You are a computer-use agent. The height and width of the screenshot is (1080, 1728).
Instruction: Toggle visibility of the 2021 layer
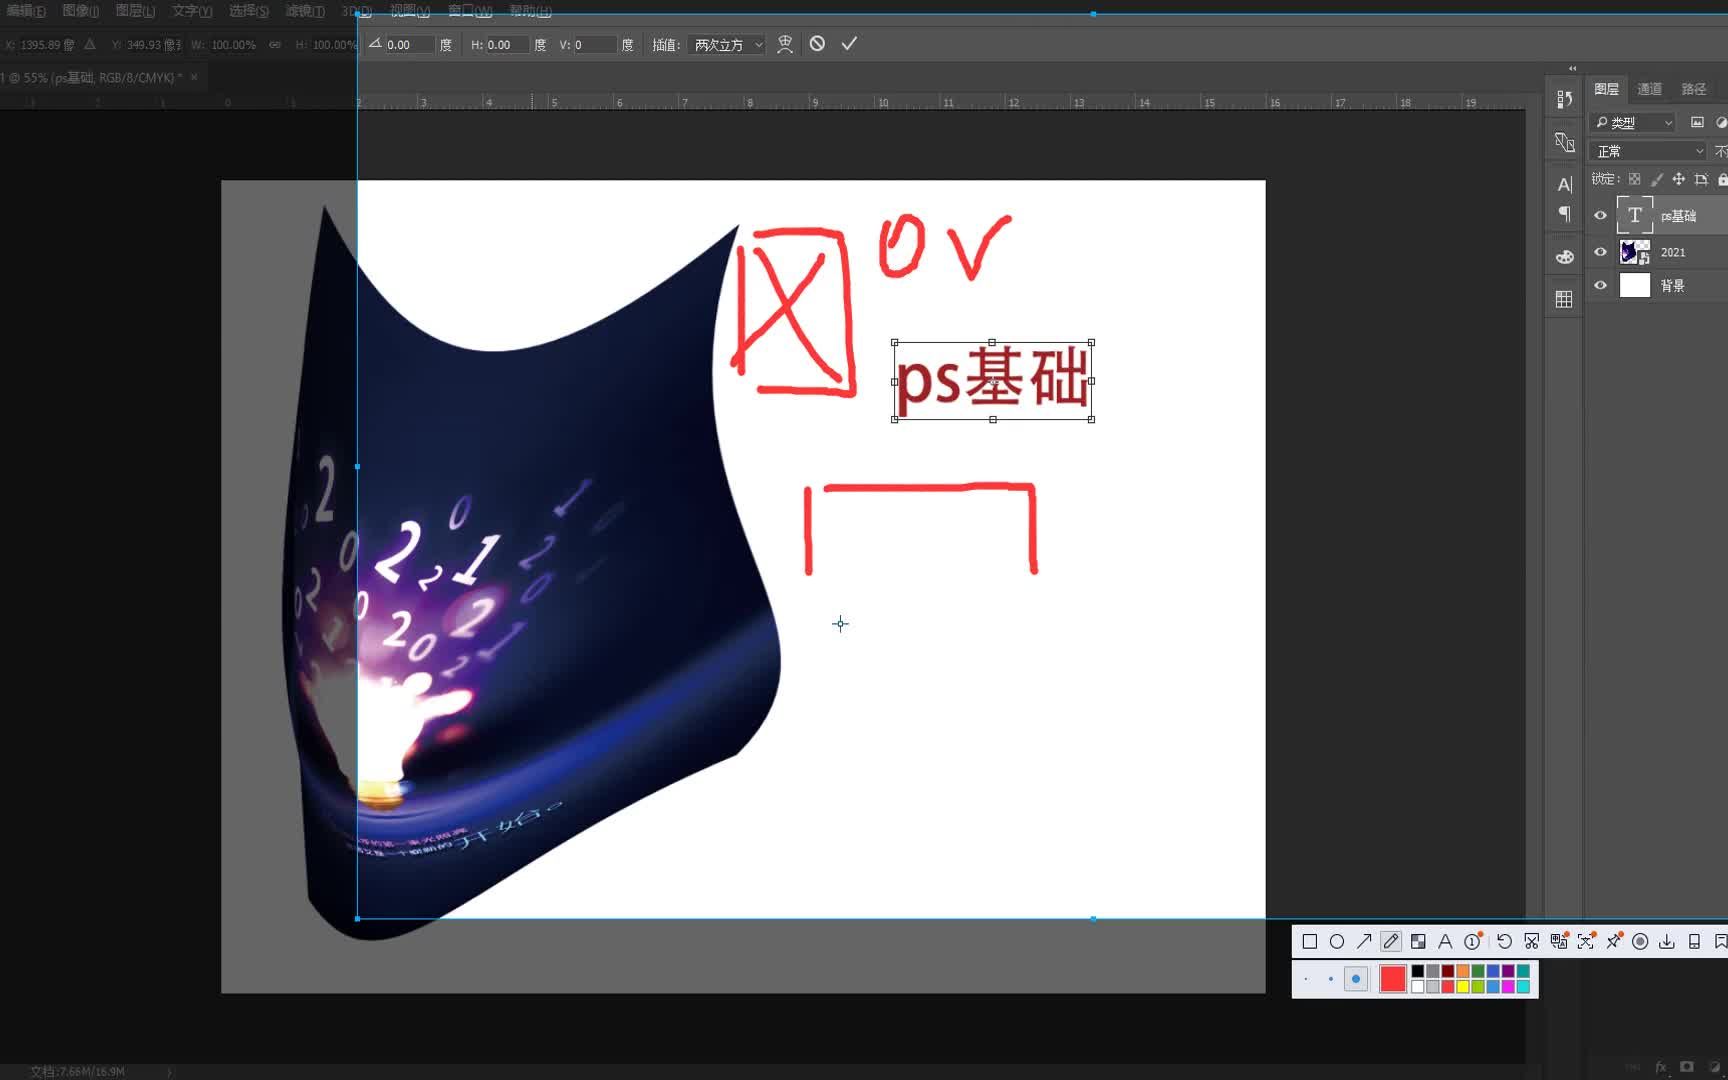pyautogui.click(x=1600, y=252)
